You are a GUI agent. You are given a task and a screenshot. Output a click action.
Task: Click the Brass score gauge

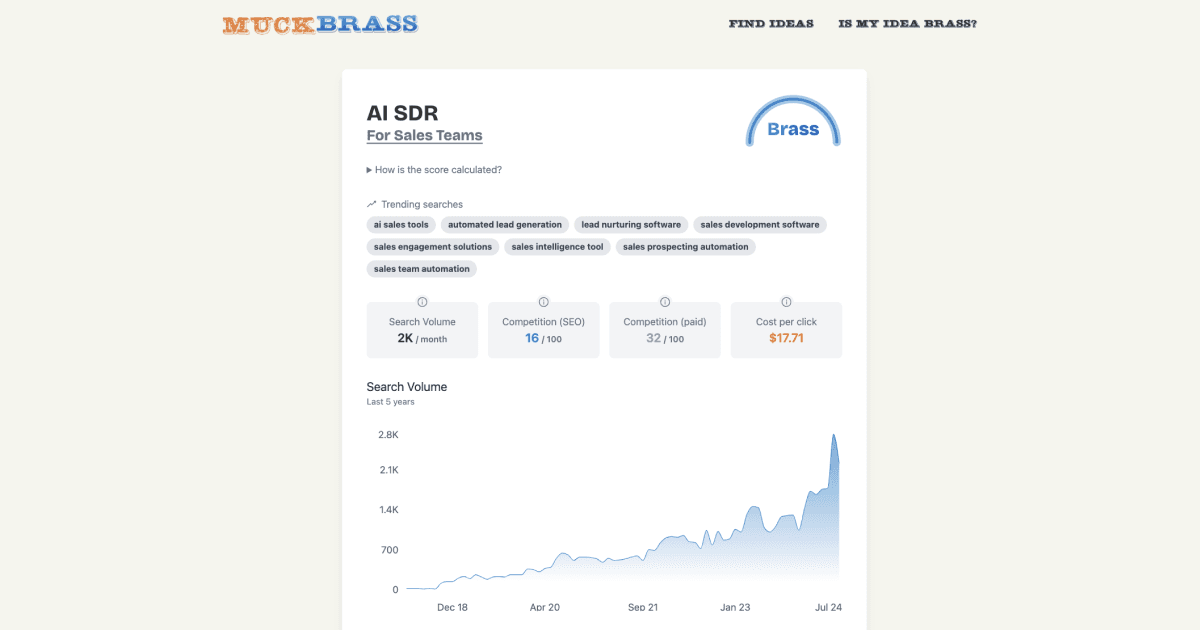click(x=793, y=122)
